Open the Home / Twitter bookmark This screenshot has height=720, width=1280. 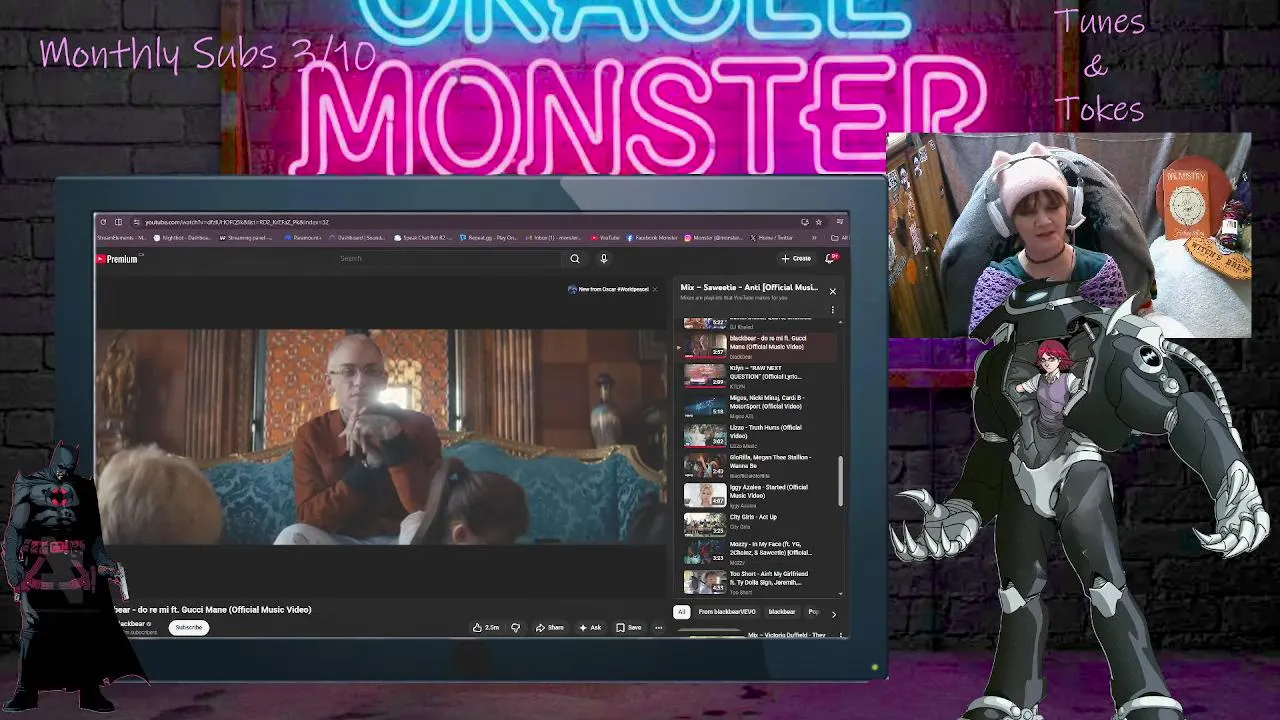coord(772,238)
